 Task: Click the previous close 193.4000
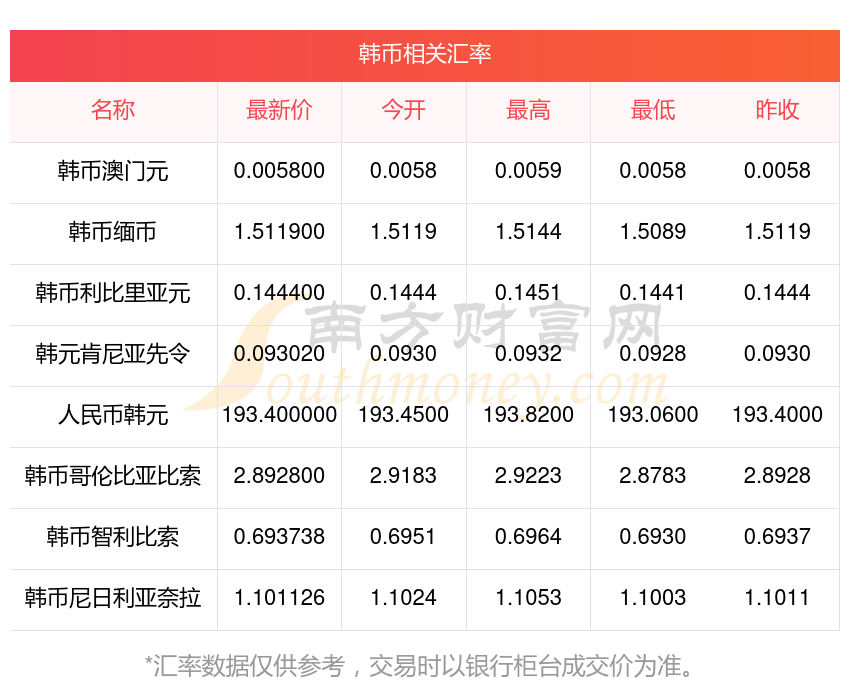click(x=777, y=415)
